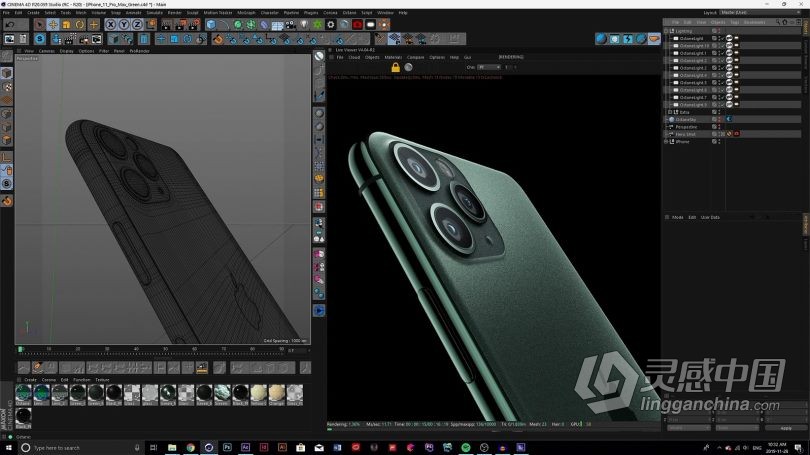Viewport: 810px width, 455px height.
Task: Add a Cube primitive object
Action: (211, 24)
